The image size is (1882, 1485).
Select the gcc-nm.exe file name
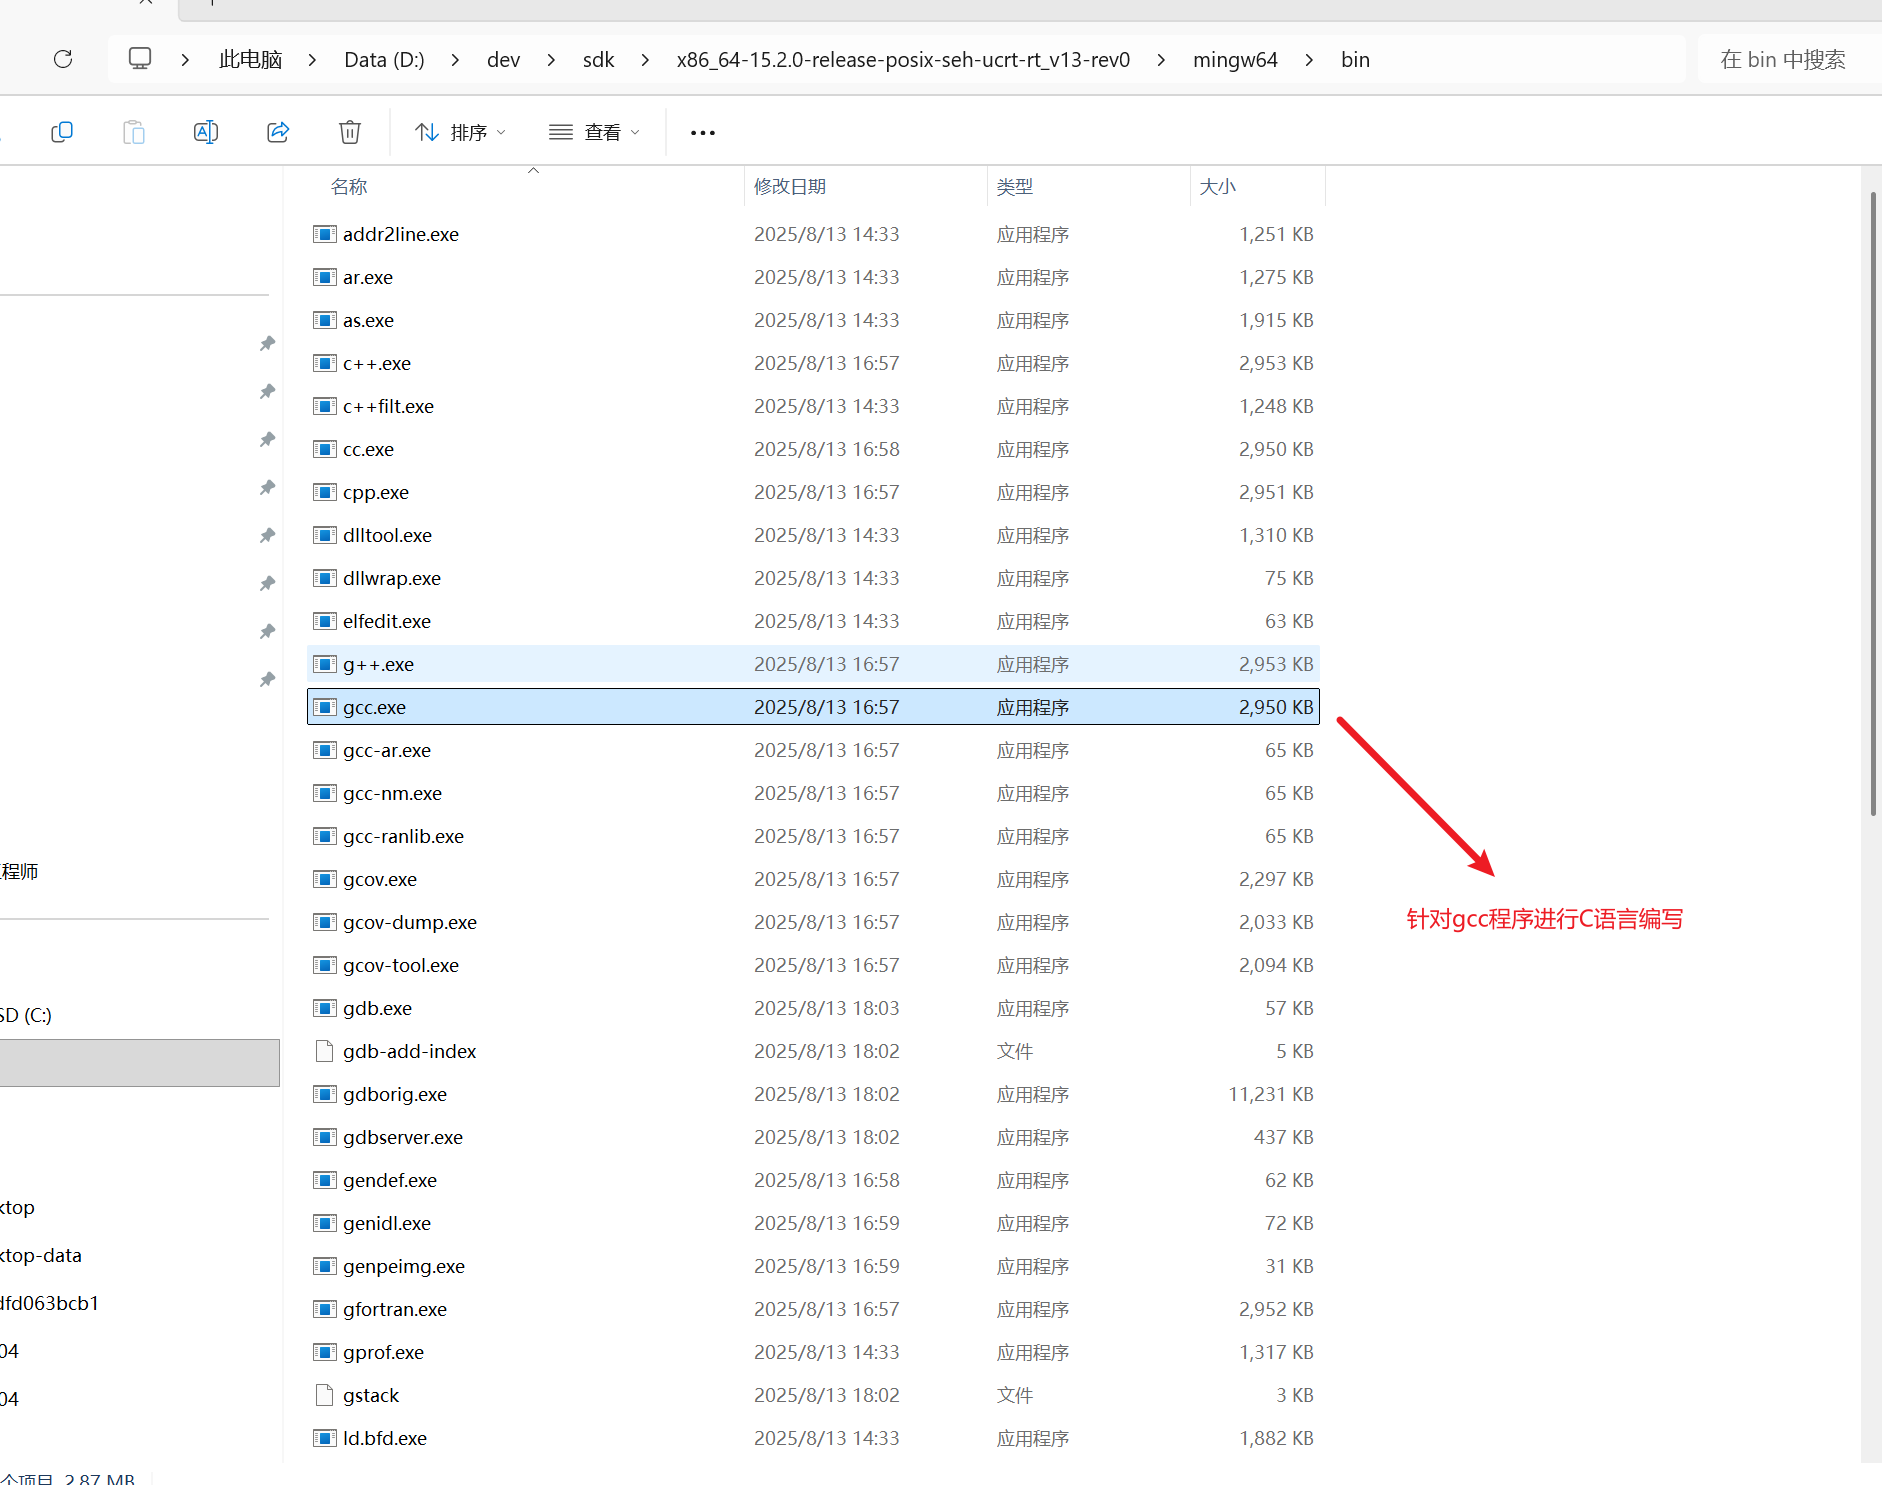tap(392, 793)
